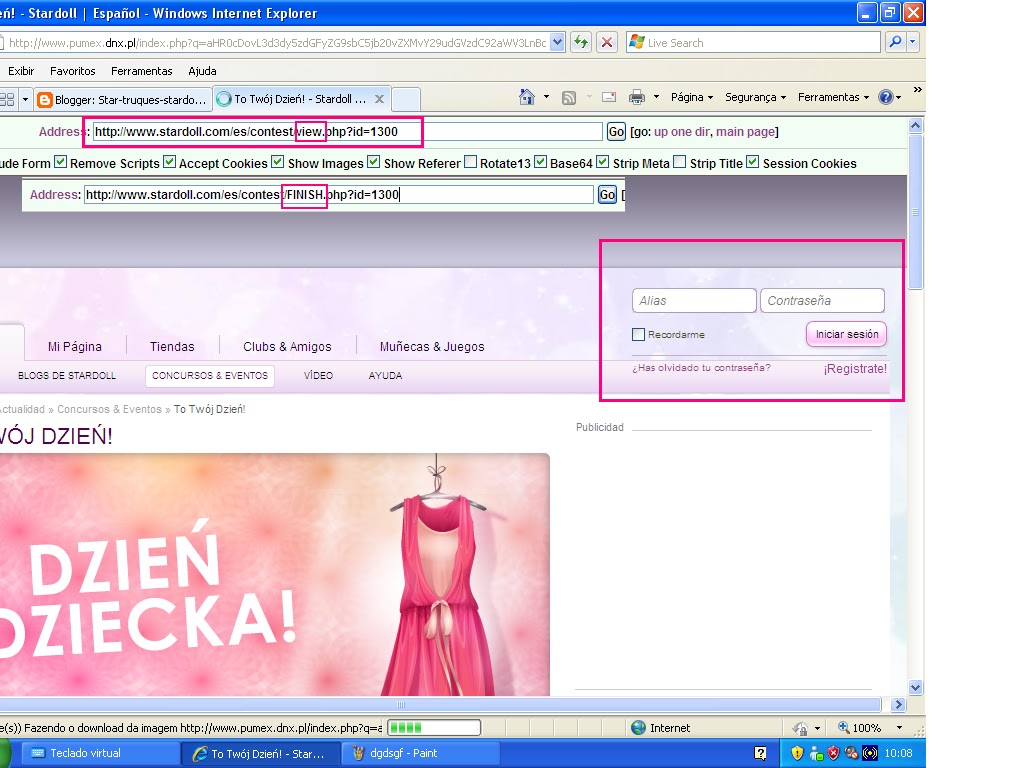1024x768 pixels.
Task: Open the Ferramentas menu bar item
Action: [x=142, y=71]
